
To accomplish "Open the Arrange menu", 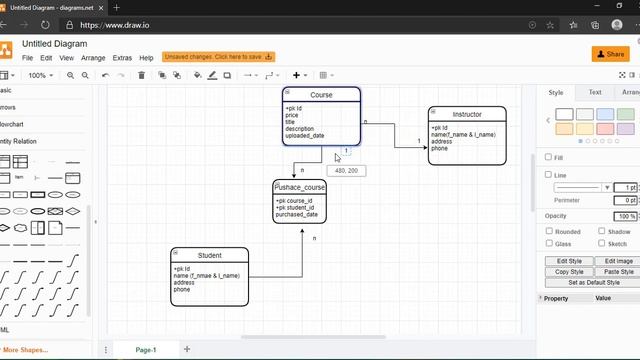I will tap(93, 58).
